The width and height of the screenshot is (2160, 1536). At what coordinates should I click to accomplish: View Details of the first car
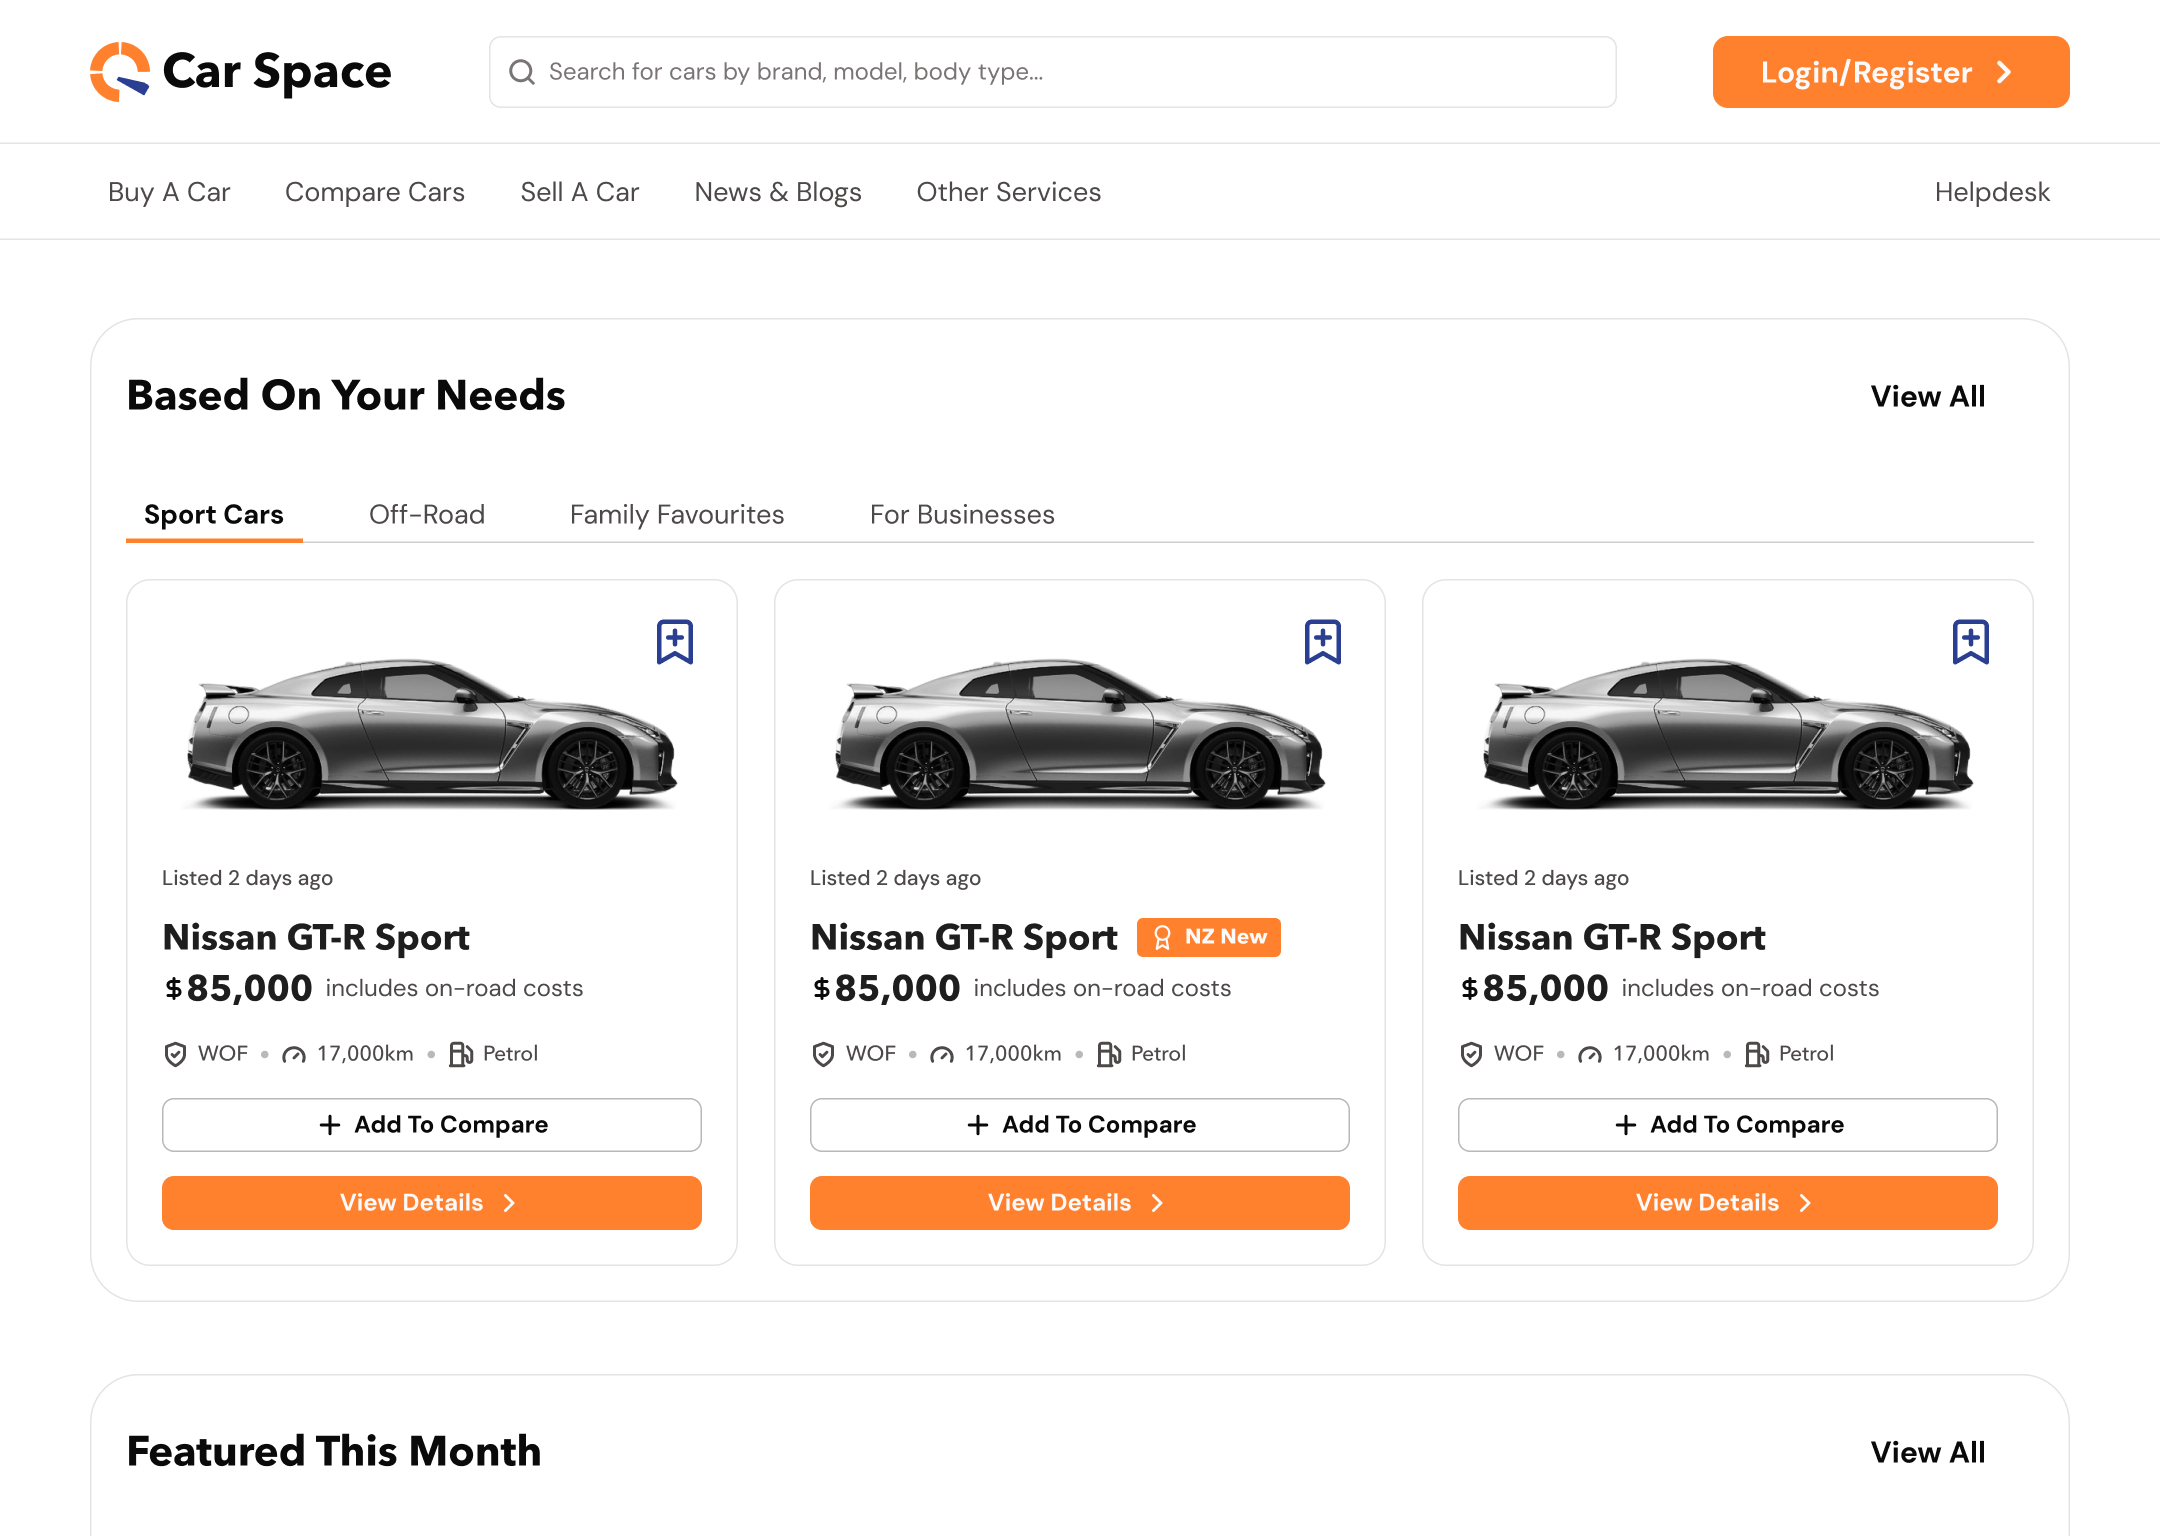tap(432, 1203)
